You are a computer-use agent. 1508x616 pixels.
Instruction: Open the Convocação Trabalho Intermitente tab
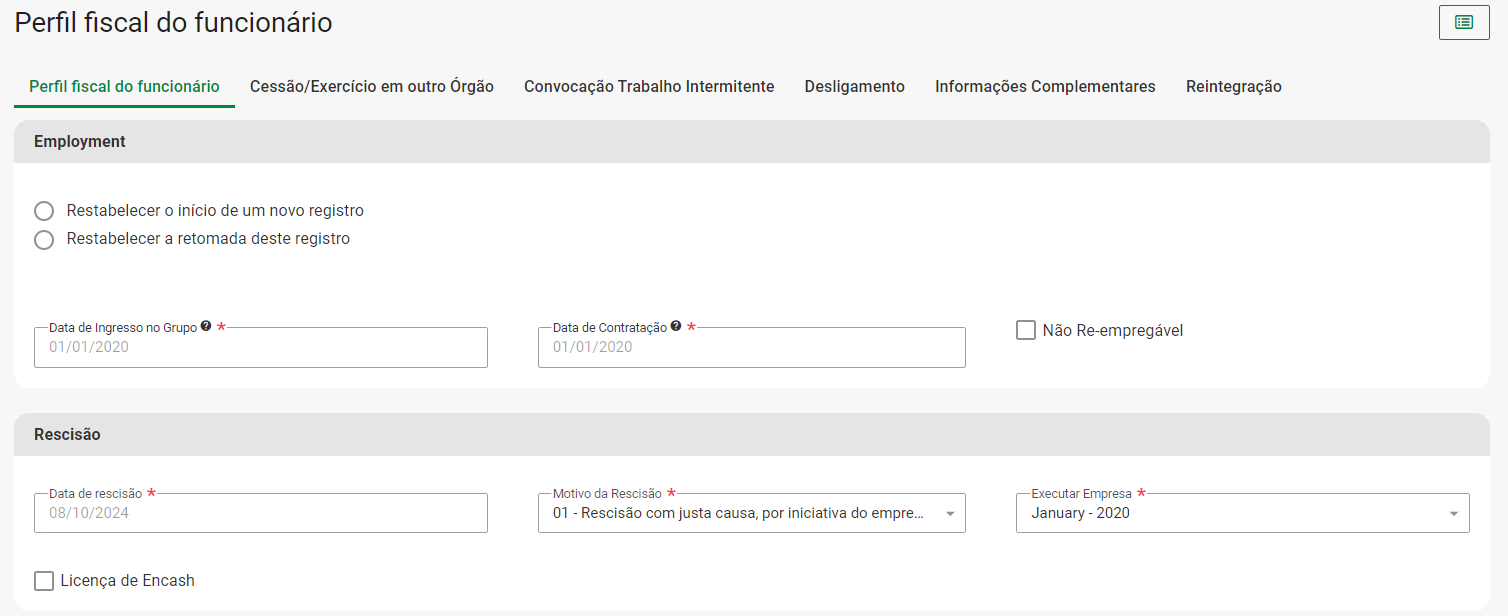pos(649,87)
